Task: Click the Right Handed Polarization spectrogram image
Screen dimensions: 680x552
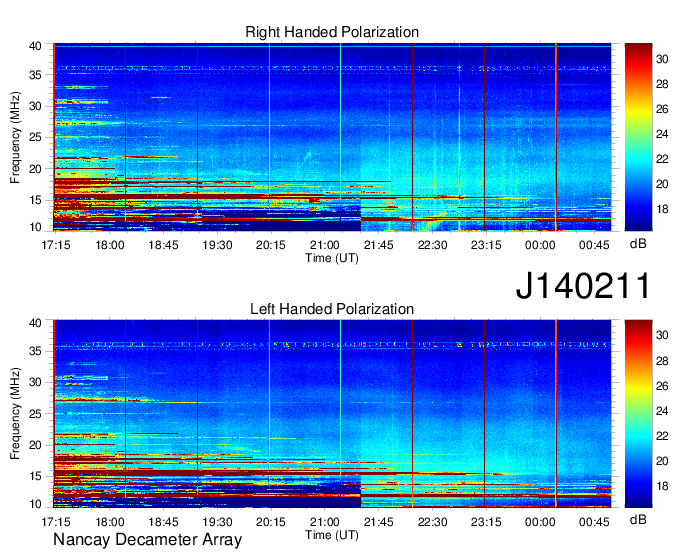Action: [x=332, y=137]
